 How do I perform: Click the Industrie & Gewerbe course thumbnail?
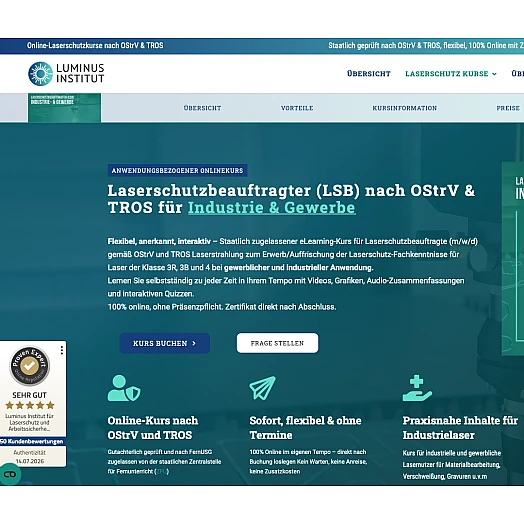(x=64, y=108)
